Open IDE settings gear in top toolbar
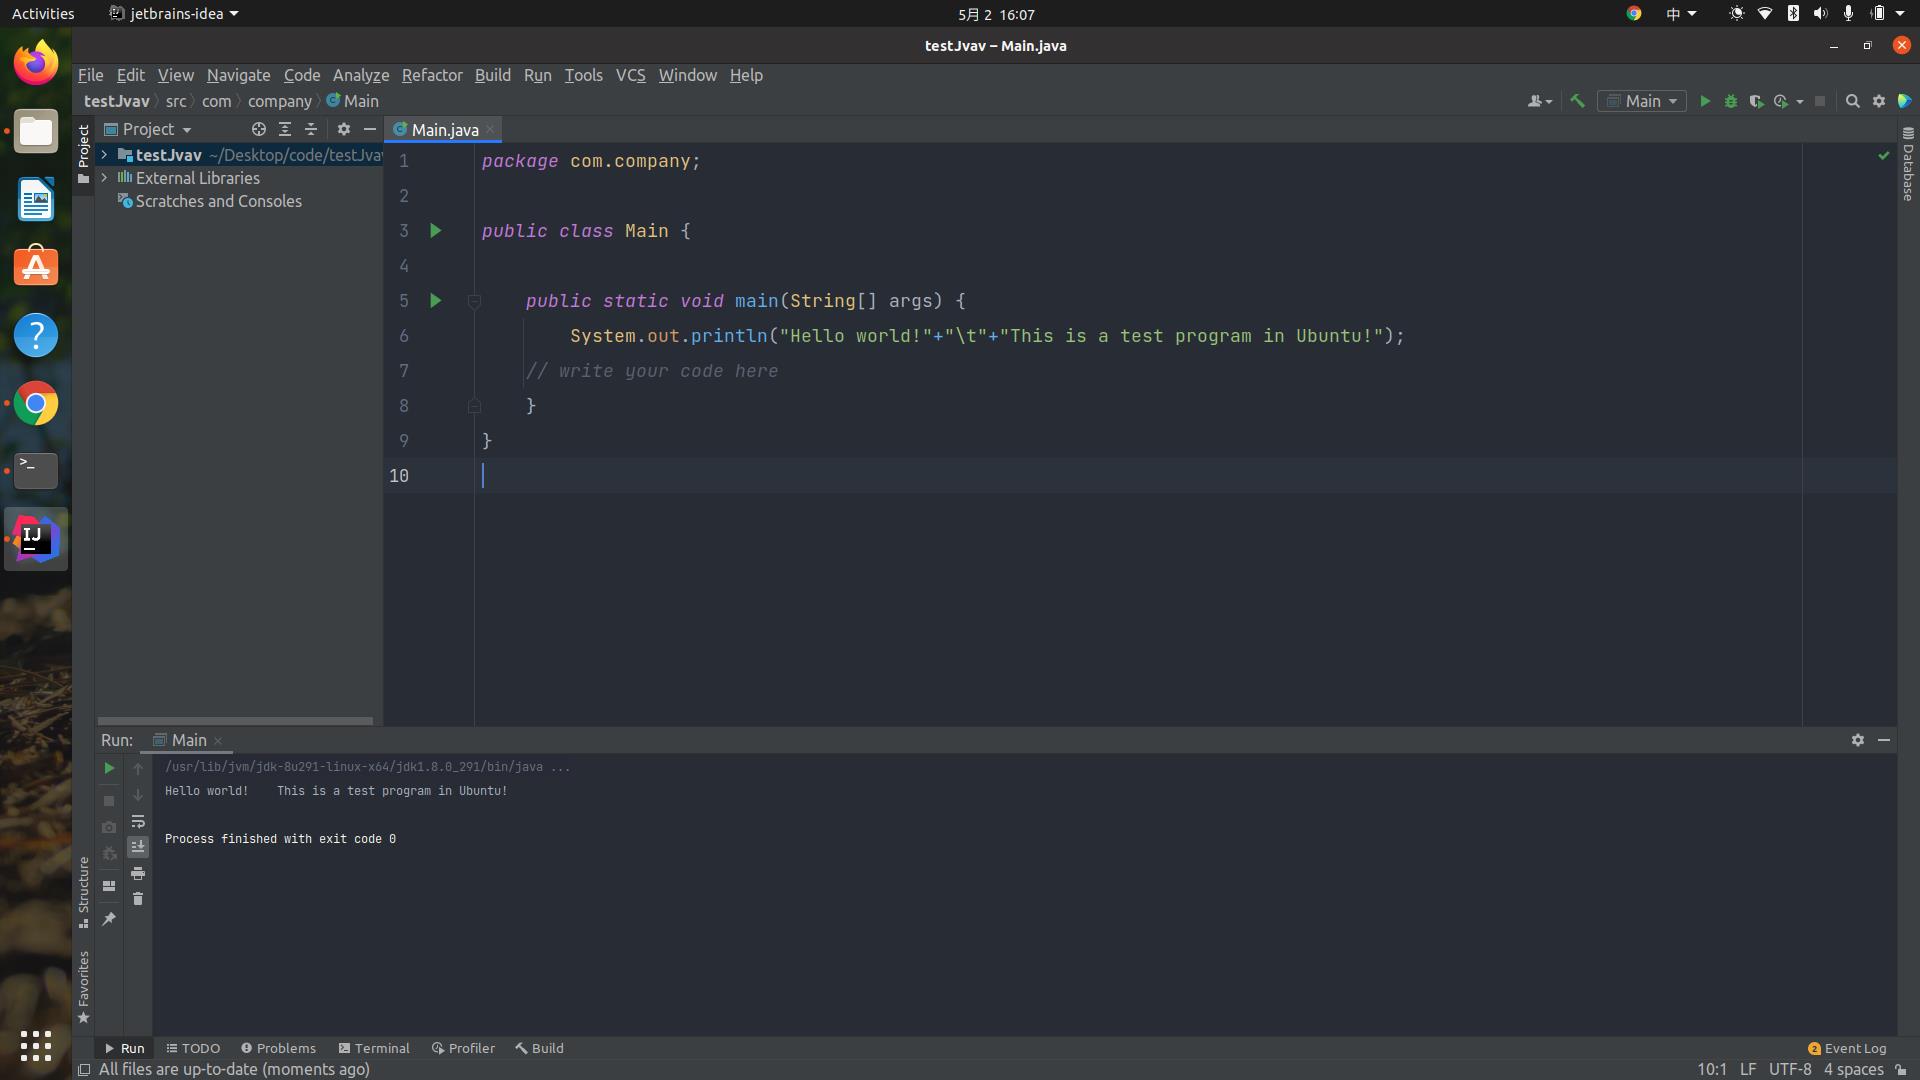Screen dimensions: 1920x1080 (x=1879, y=101)
